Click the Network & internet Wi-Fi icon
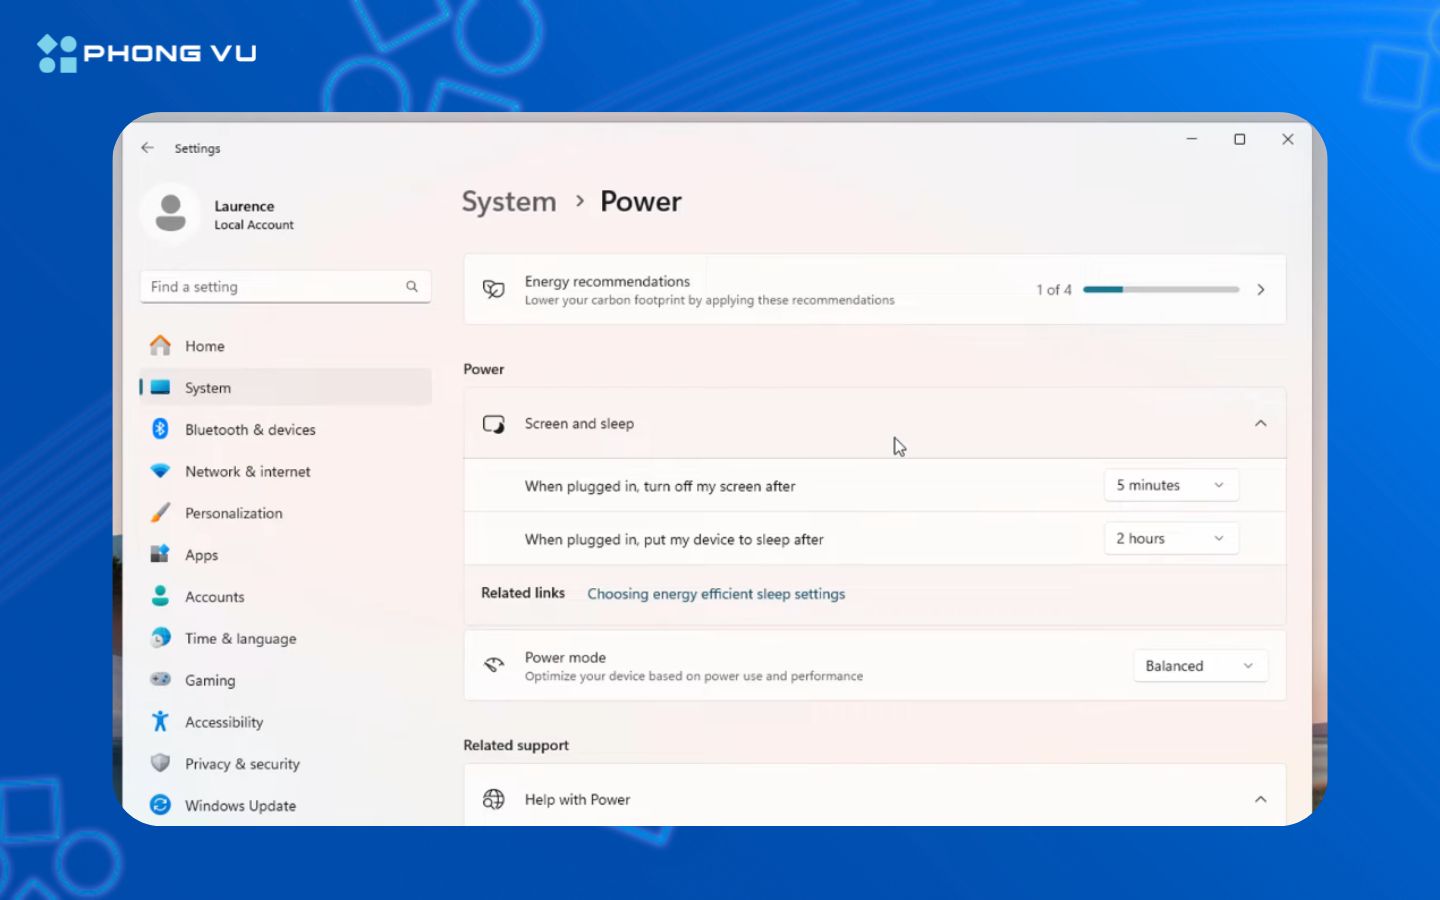The image size is (1440, 900). [x=160, y=471]
